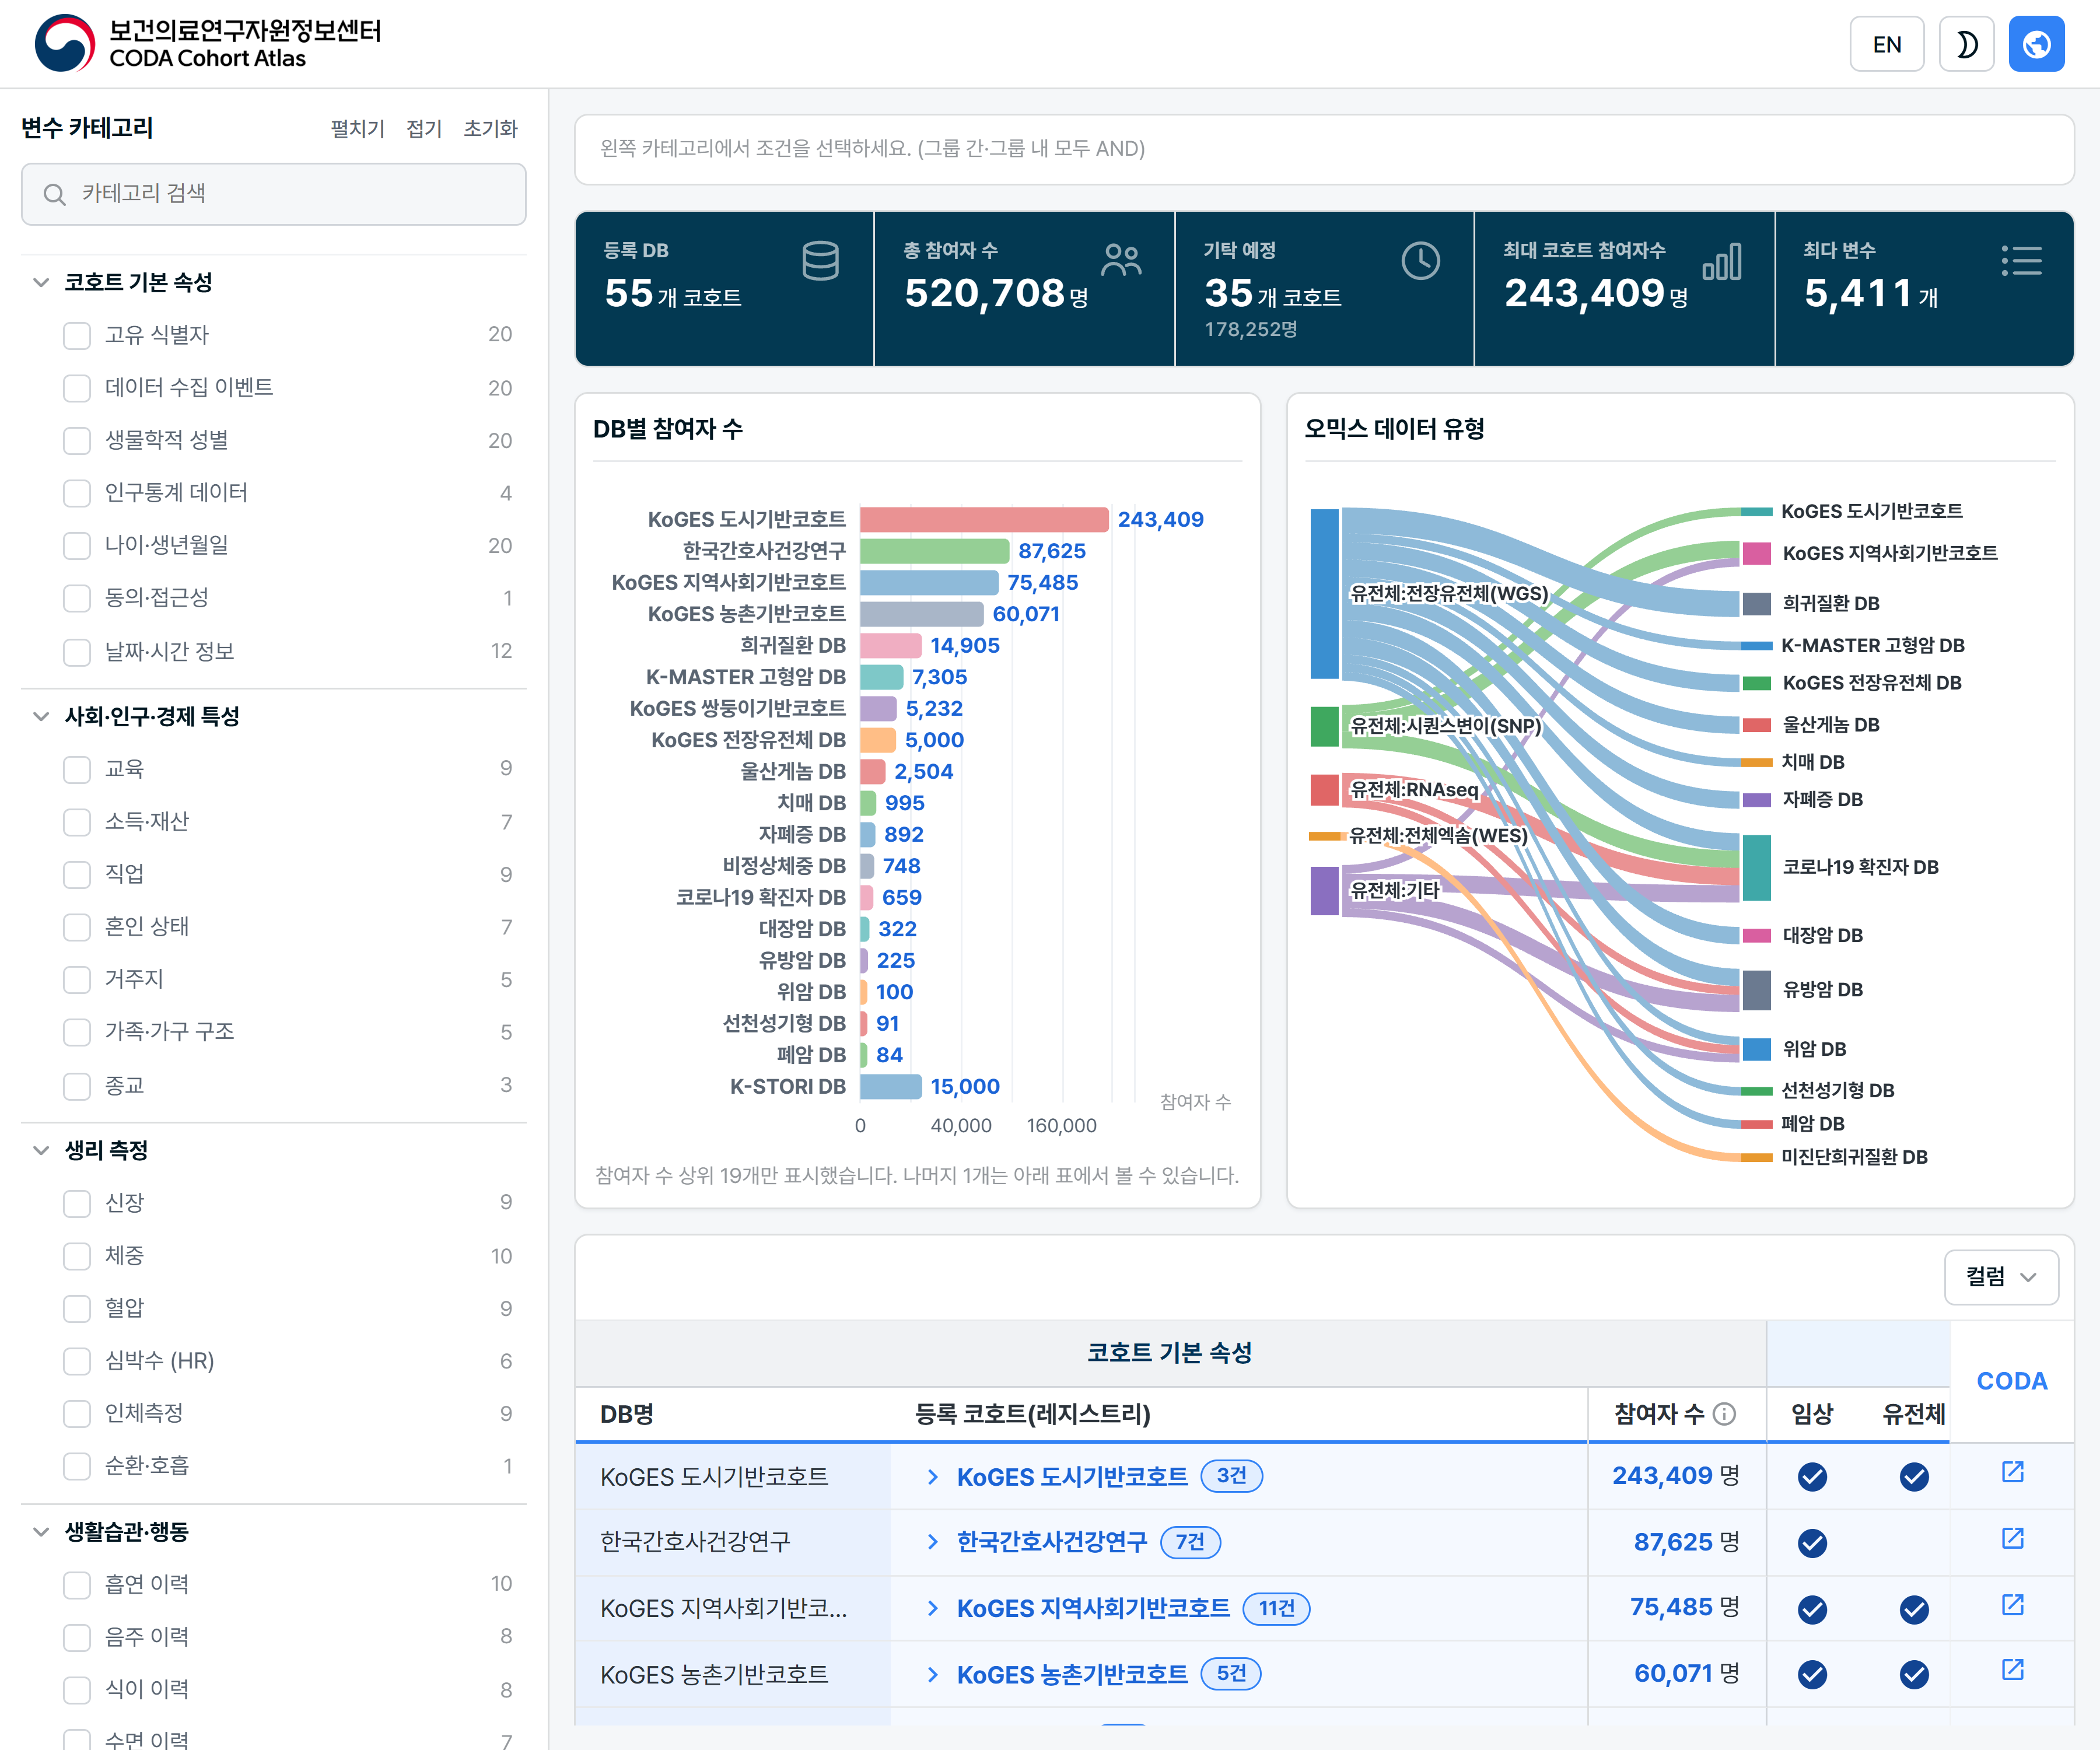The width and height of the screenshot is (2100, 1750).
Task: Check the 나이·생년월일 checkbox
Action: pyautogui.click(x=77, y=545)
